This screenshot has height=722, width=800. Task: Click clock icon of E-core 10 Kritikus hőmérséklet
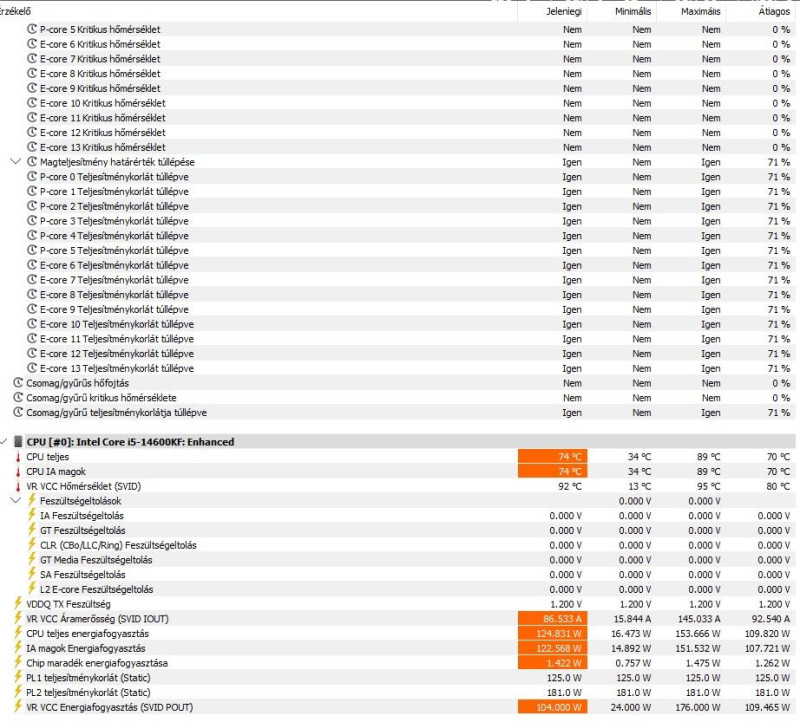coord(32,103)
